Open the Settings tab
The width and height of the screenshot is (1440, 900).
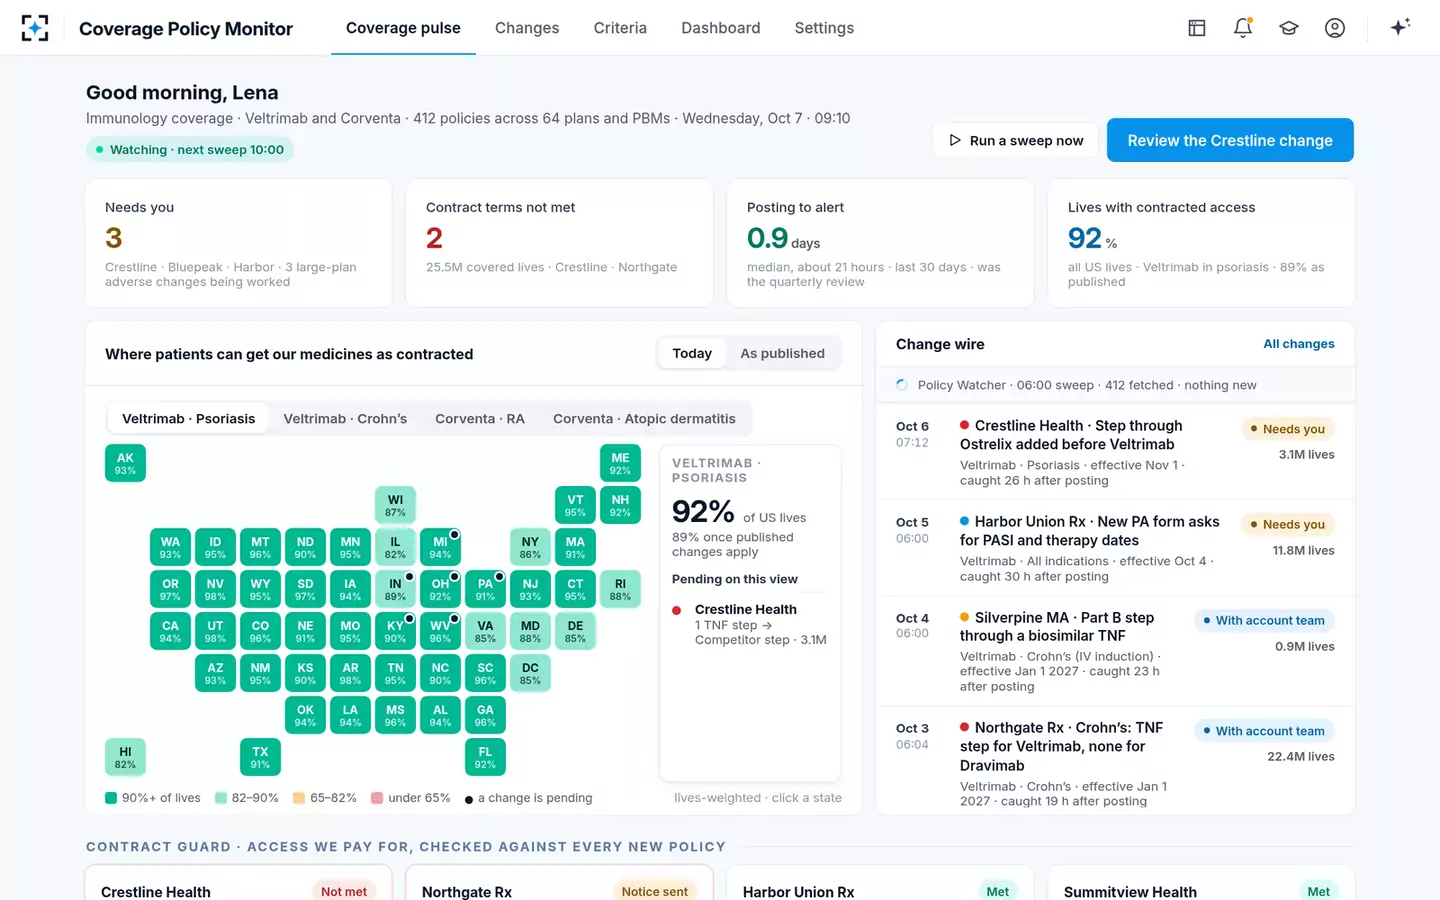(824, 28)
